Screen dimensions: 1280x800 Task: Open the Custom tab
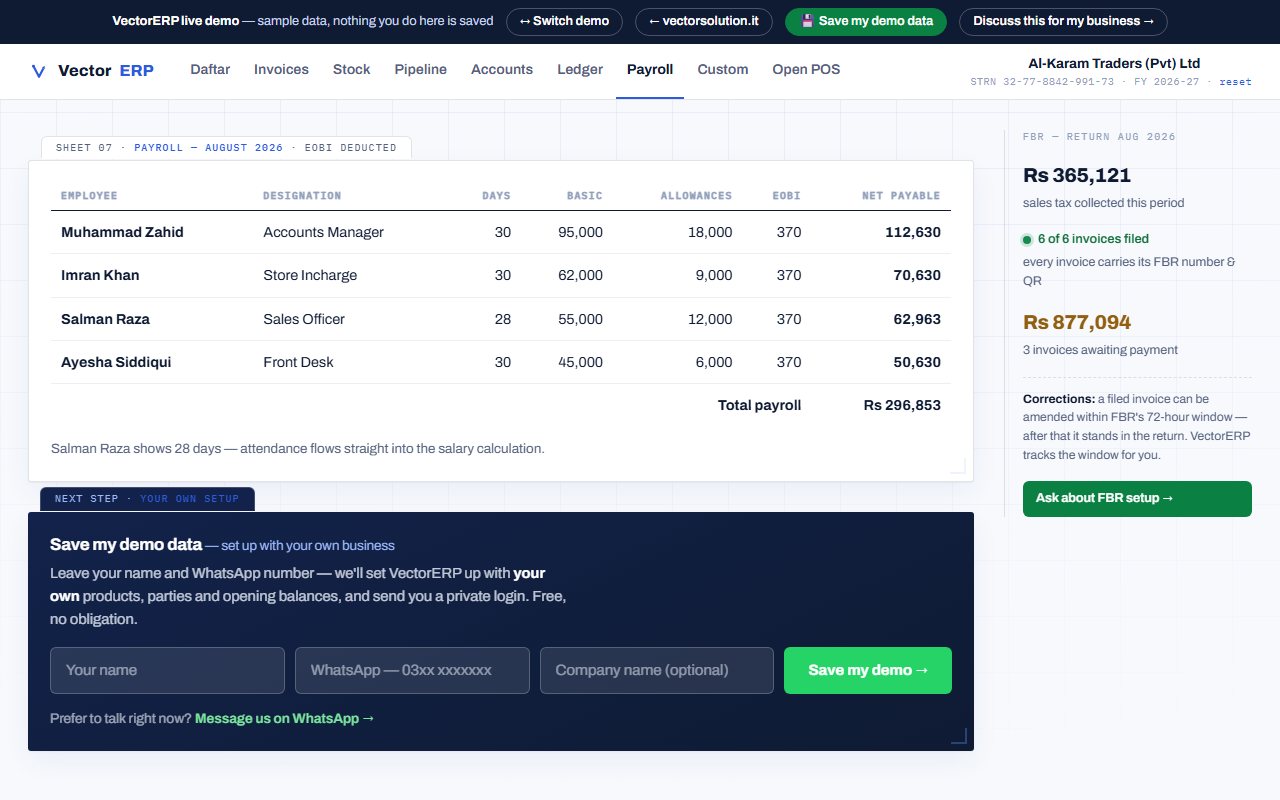tap(723, 69)
